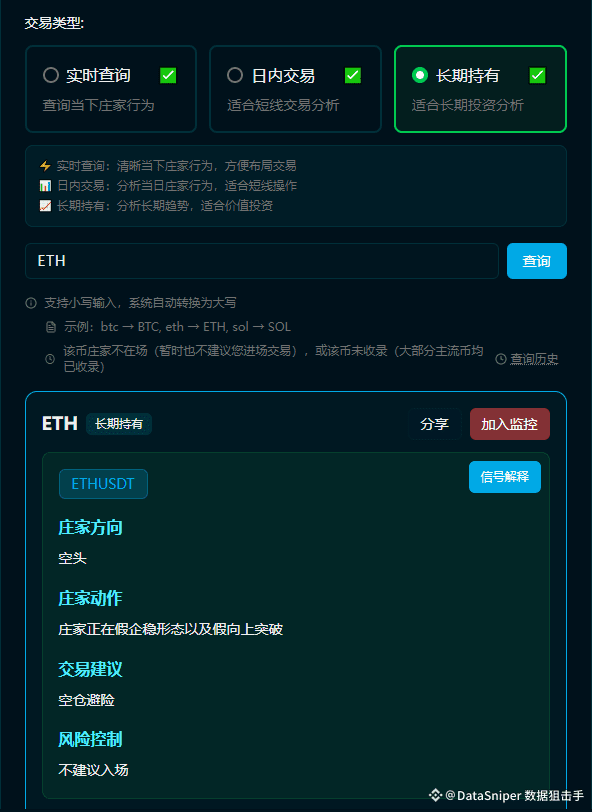The width and height of the screenshot is (592, 812).
Task: Click the clock icon beside 查询历史
Action: click(x=501, y=358)
